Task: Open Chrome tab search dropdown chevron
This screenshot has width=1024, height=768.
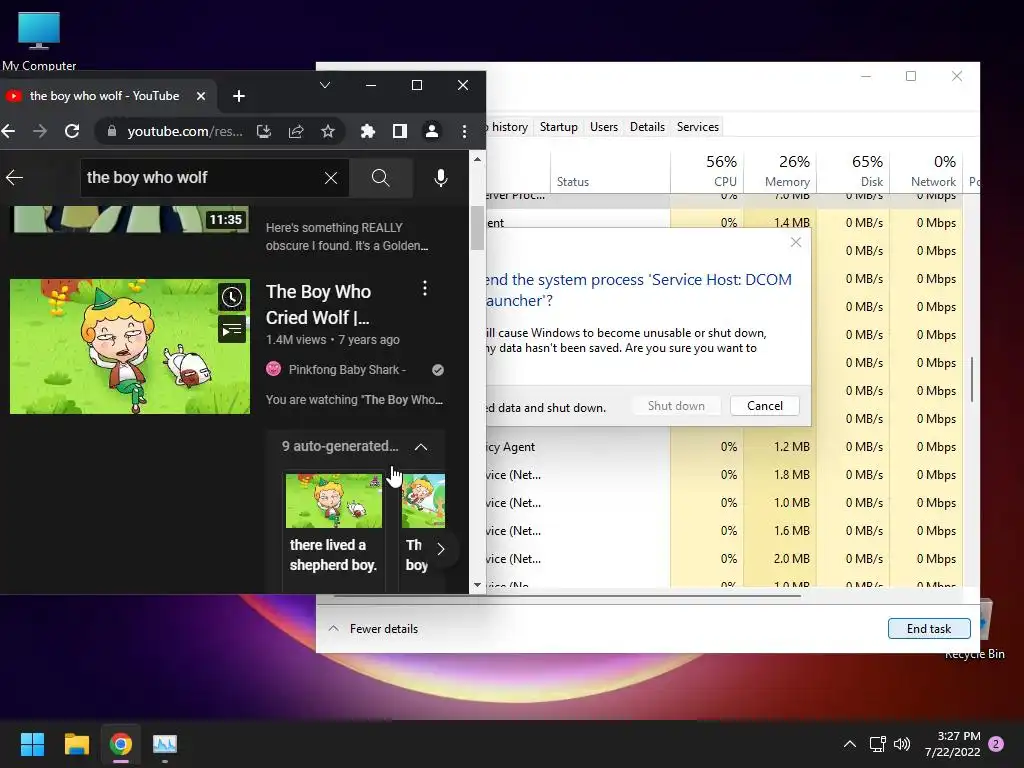Action: (x=325, y=85)
